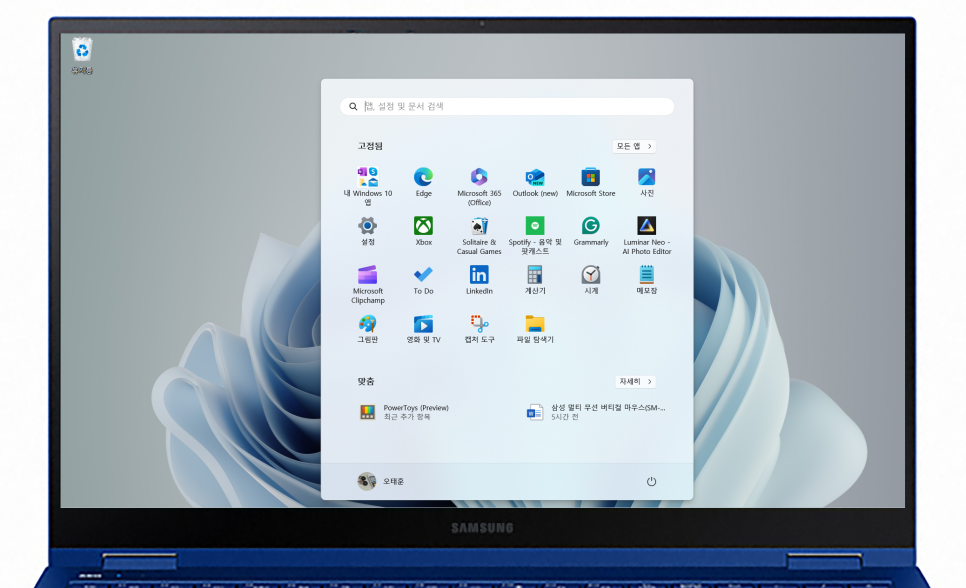Open Solitaire & Casual Games
This screenshot has width=966, height=588.
[x=479, y=235]
